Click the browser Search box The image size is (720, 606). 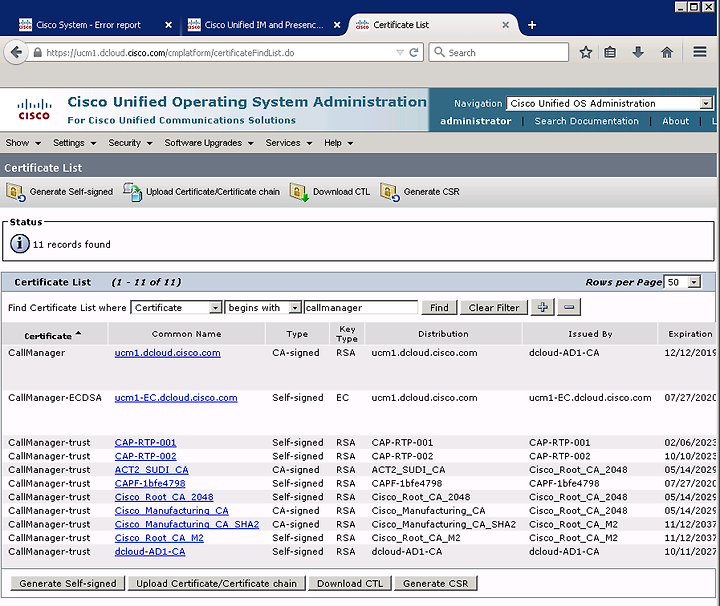(x=499, y=52)
